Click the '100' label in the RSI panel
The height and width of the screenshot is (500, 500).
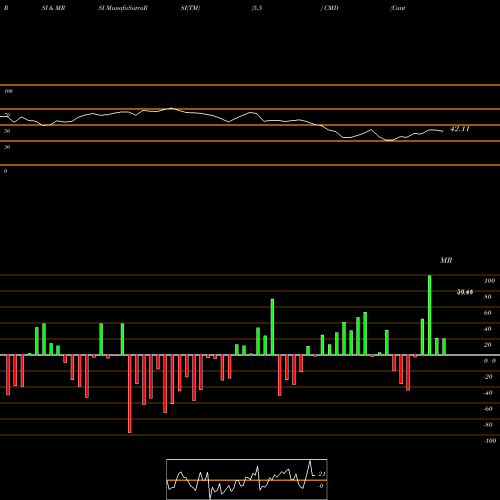point(8,91)
